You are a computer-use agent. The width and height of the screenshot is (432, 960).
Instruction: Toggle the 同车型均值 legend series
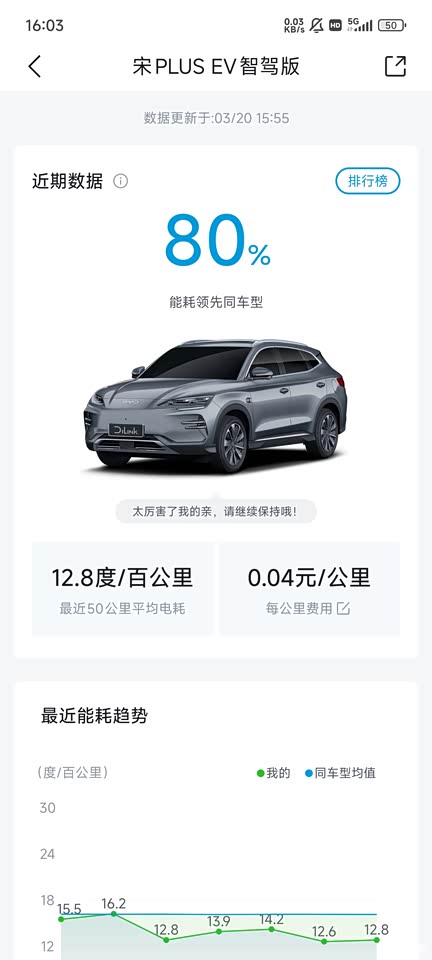click(341, 773)
